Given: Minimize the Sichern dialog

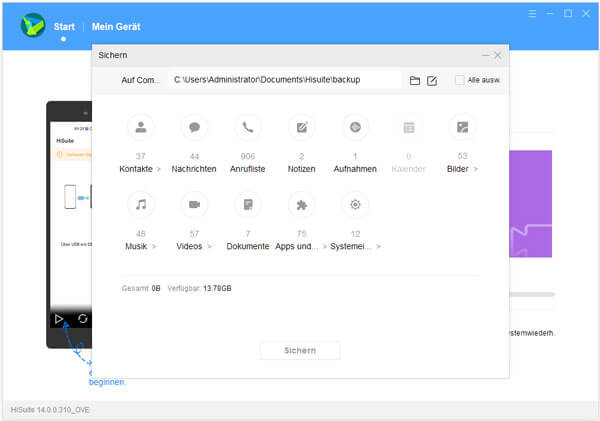Looking at the screenshot, I should [x=486, y=55].
